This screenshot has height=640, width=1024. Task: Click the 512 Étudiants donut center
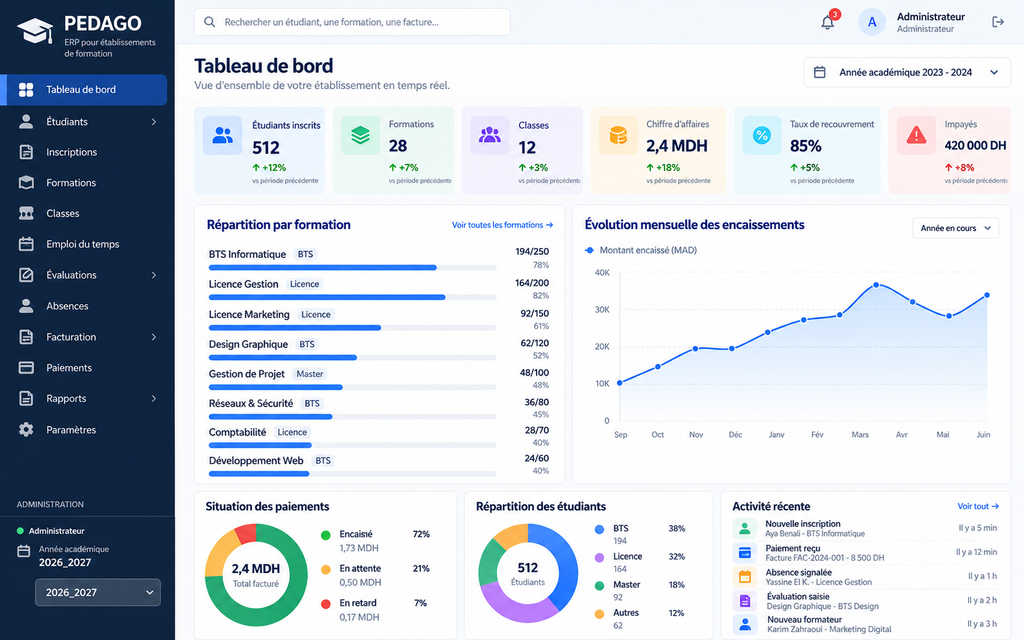528,573
